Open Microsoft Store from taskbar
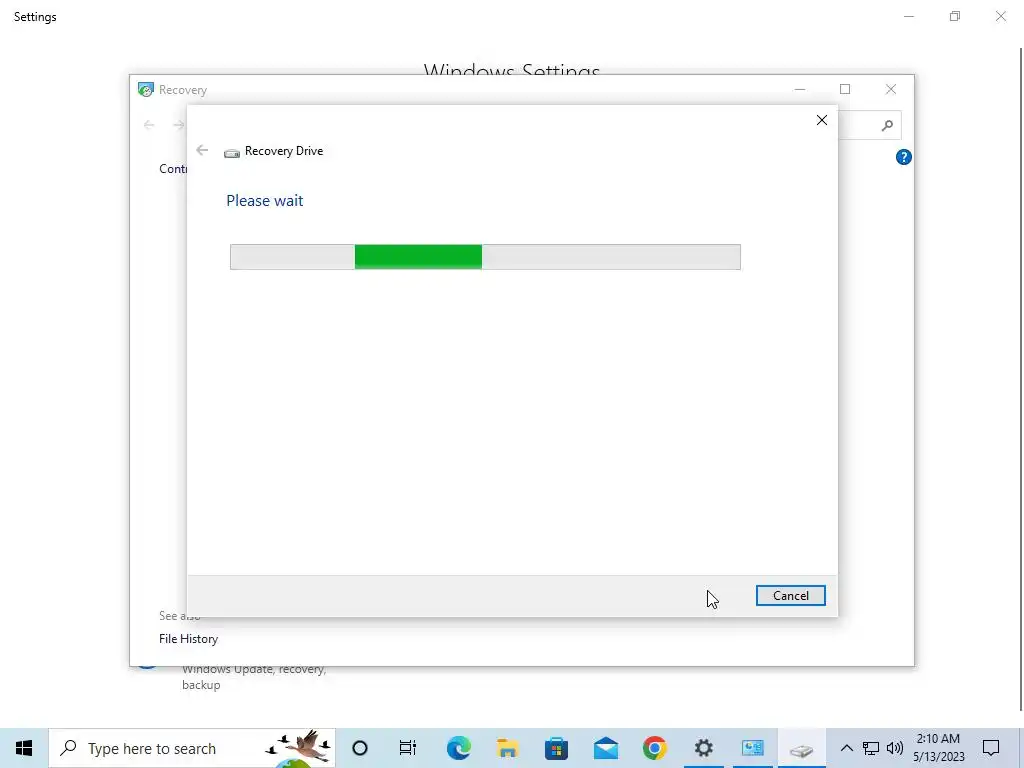The height and width of the screenshot is (768, 1024). tap(556, 748)
